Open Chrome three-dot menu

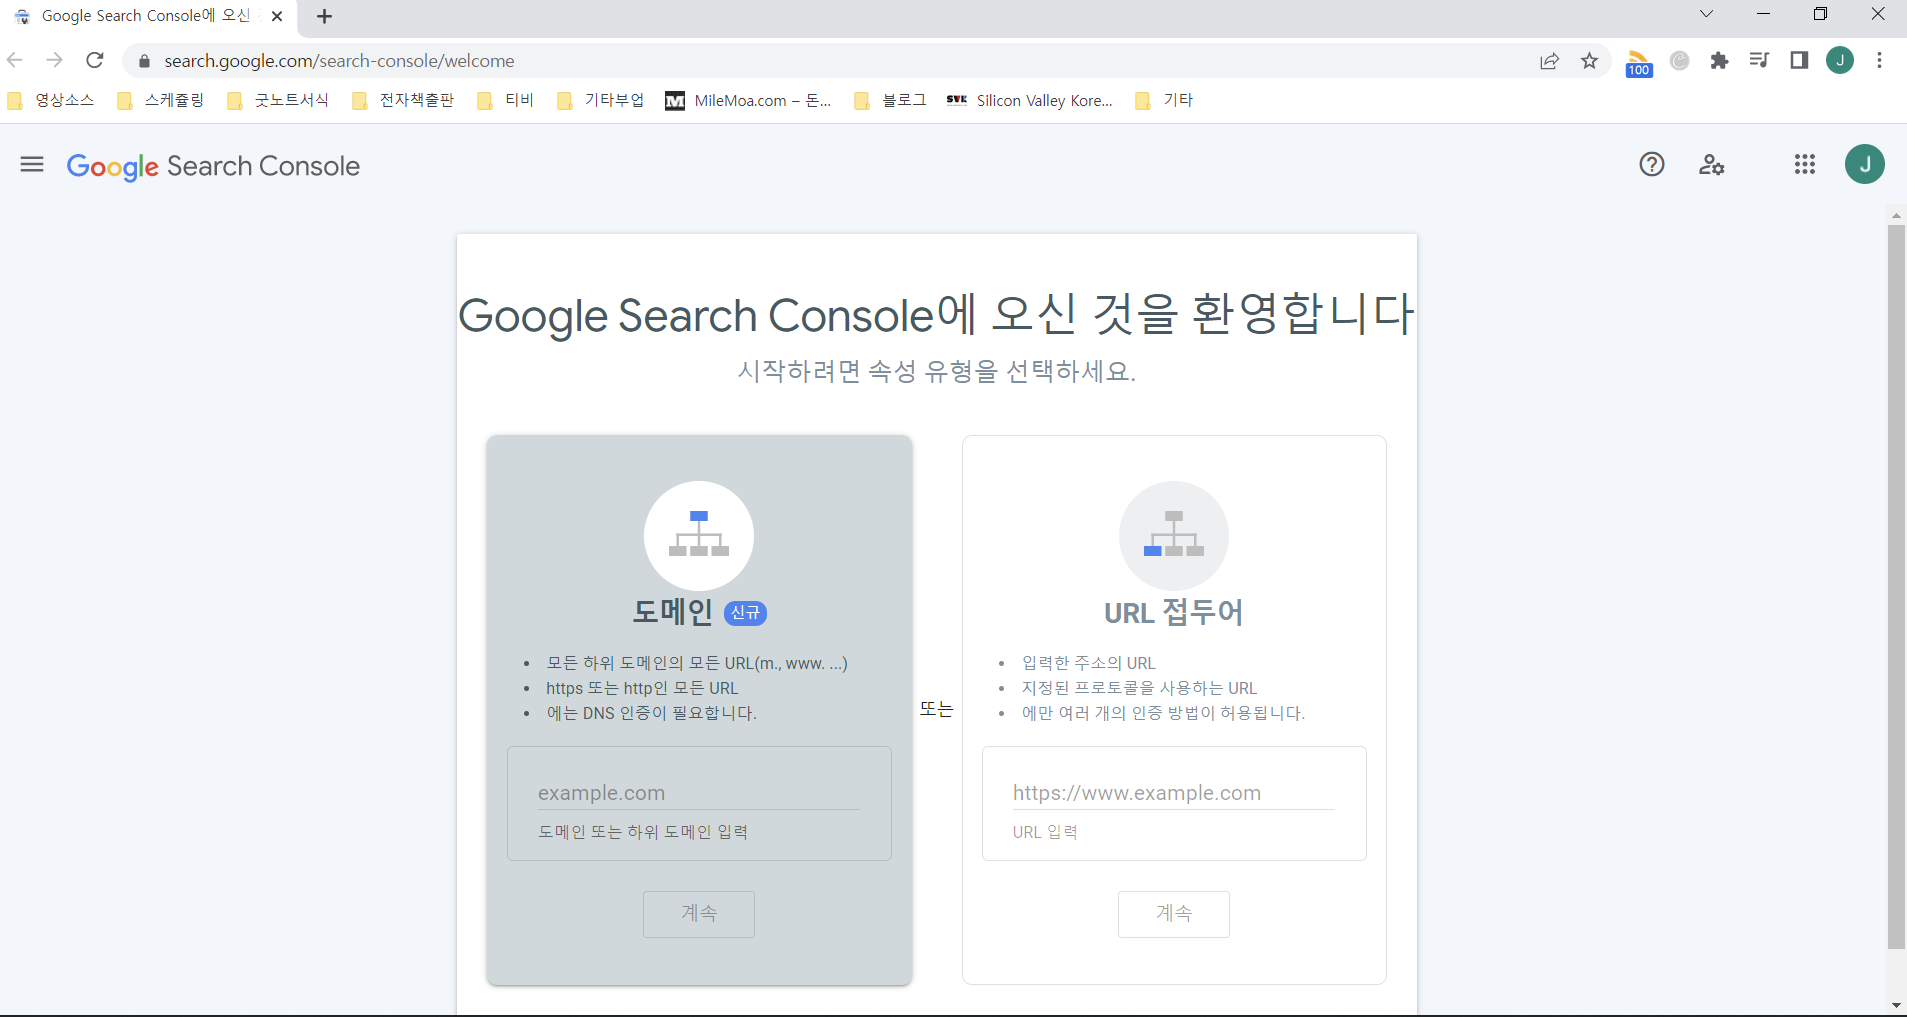click(1880, 61)
